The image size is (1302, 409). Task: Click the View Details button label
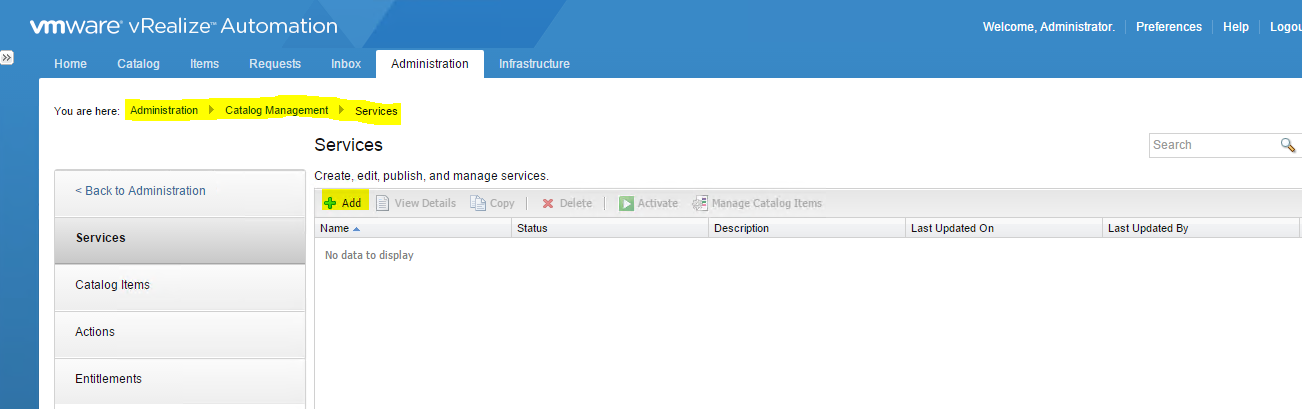click(425, 203)
